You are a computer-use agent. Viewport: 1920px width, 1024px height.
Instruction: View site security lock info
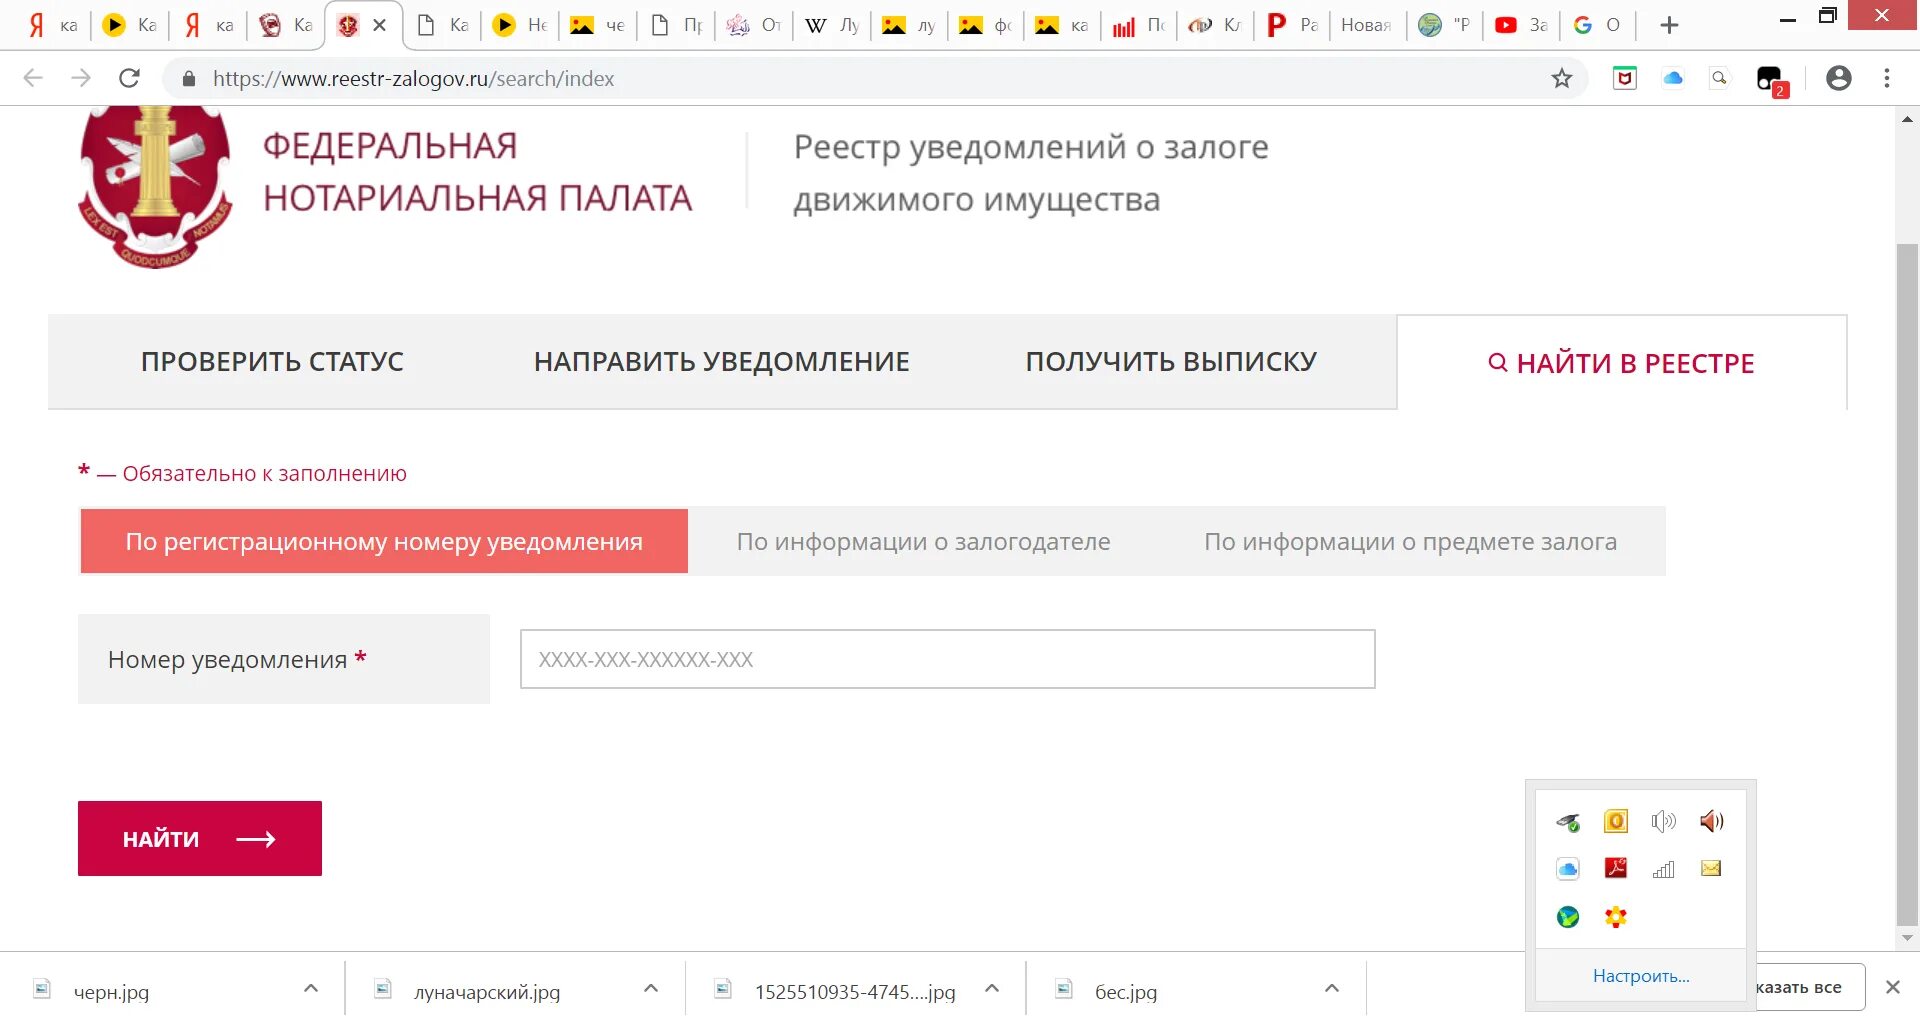coord(188,78)
